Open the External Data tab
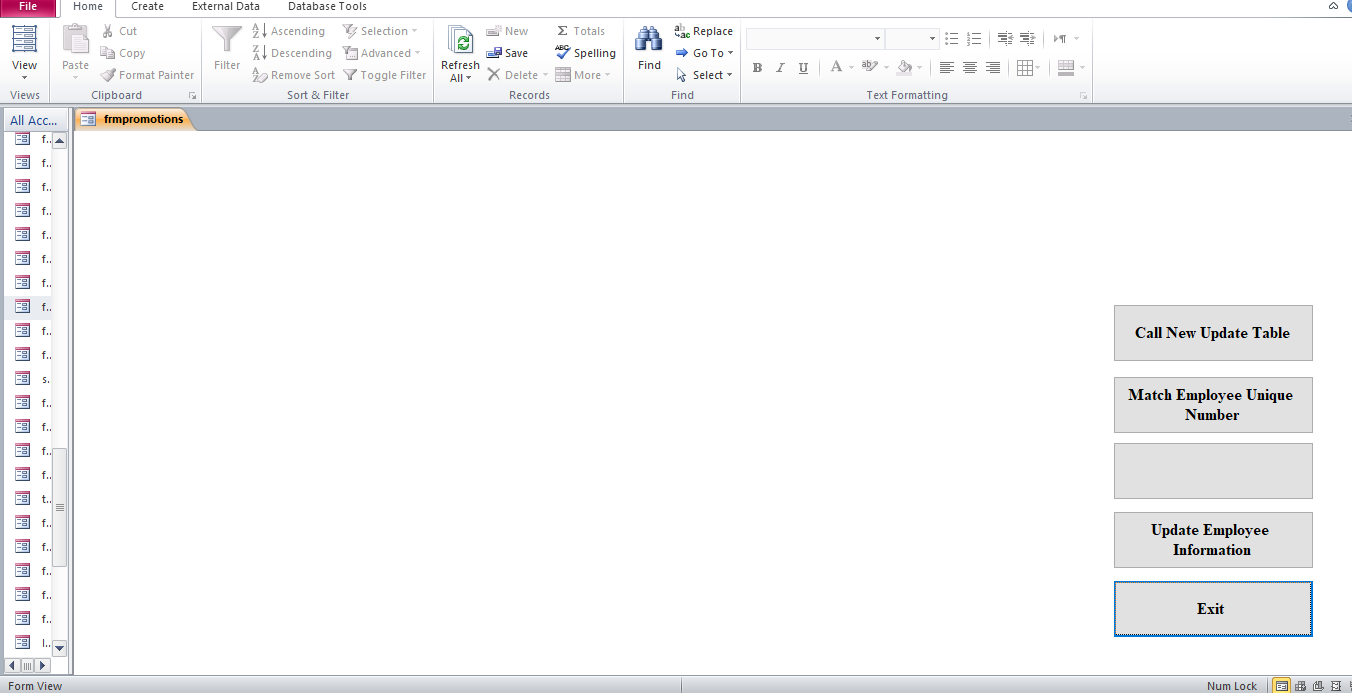This screenshot has width=1352, height=693. (x=226, y=7)
